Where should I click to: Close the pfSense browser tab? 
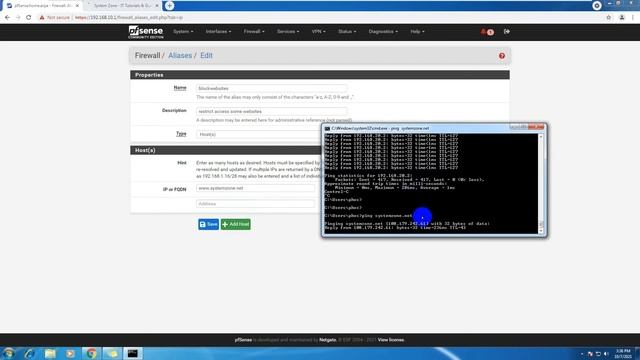77,6
